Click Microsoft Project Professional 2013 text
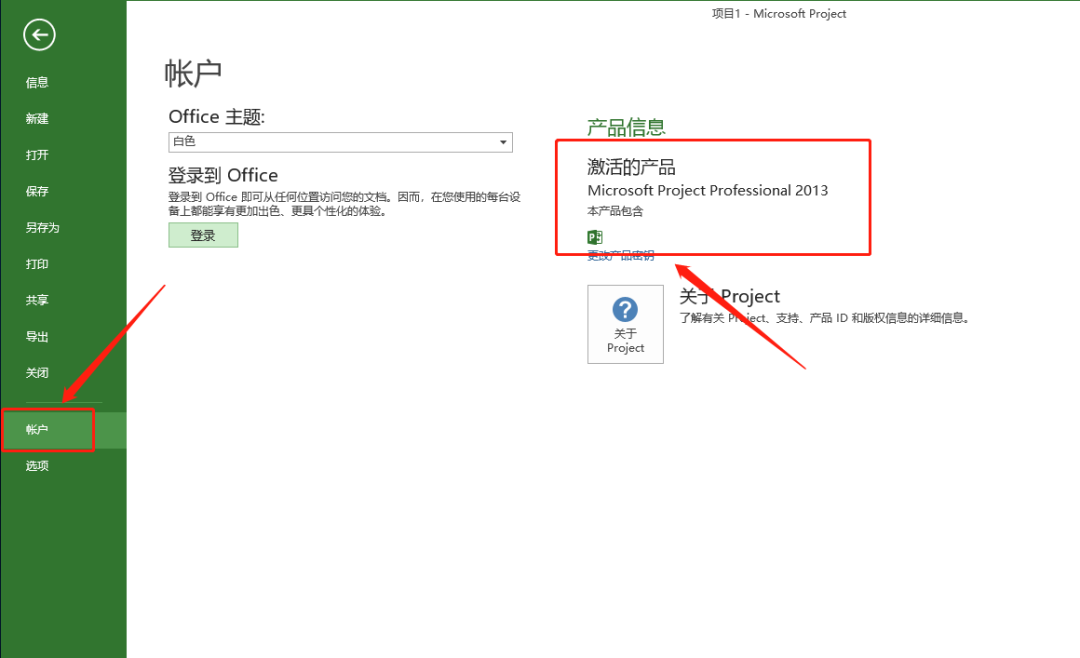The image size is (1080, 658). click(707, 191)
